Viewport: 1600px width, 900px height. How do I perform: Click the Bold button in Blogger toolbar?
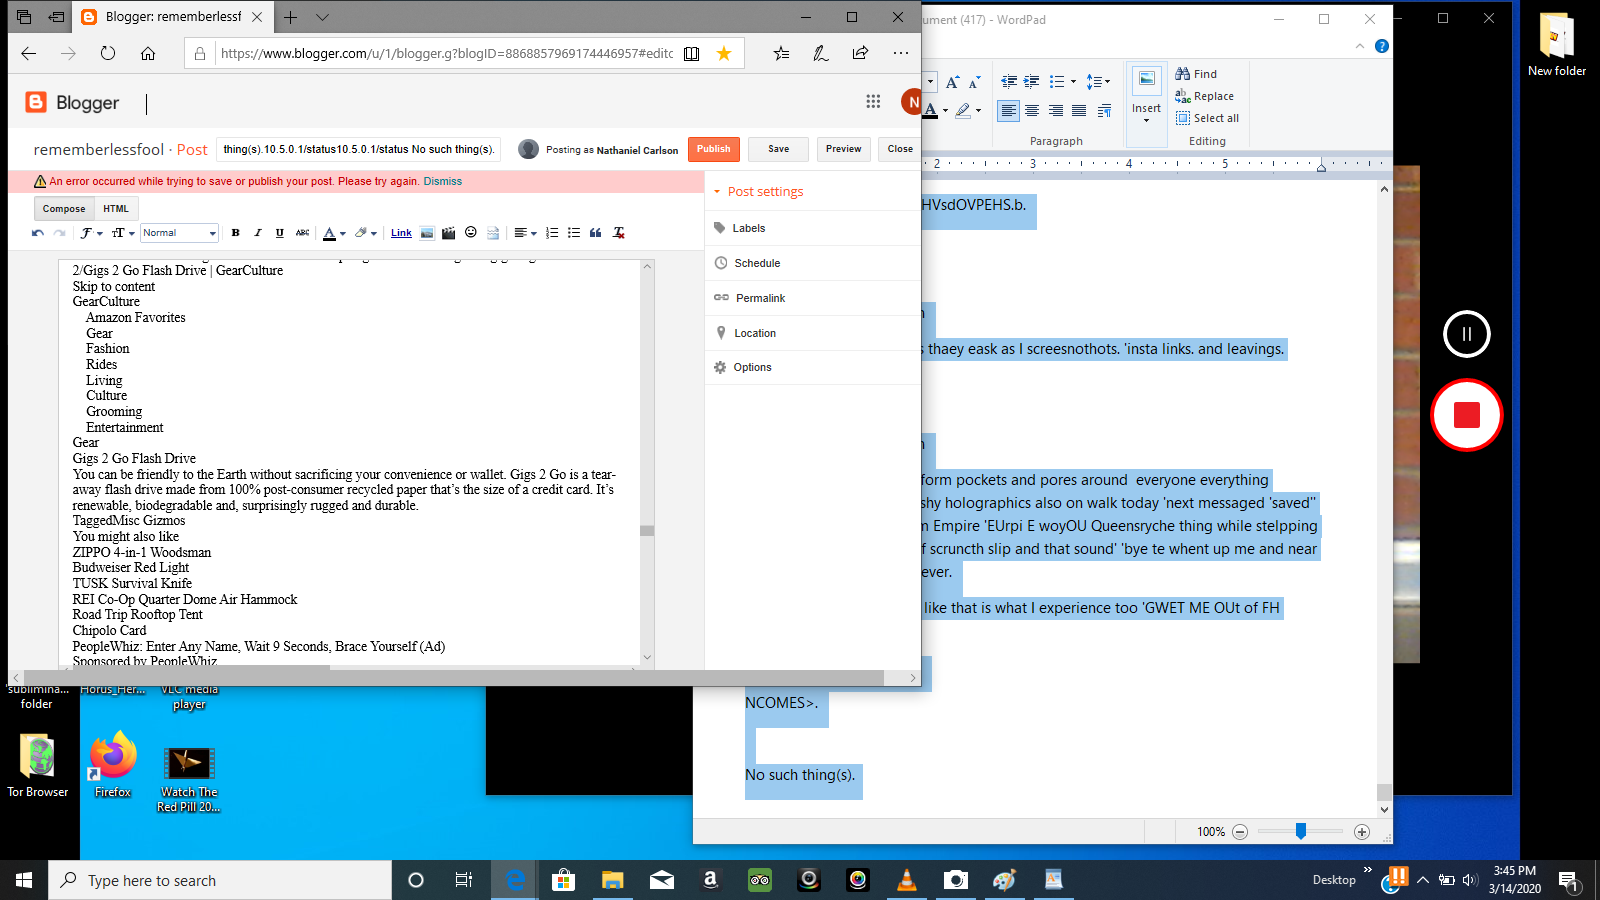coord(236,233)
